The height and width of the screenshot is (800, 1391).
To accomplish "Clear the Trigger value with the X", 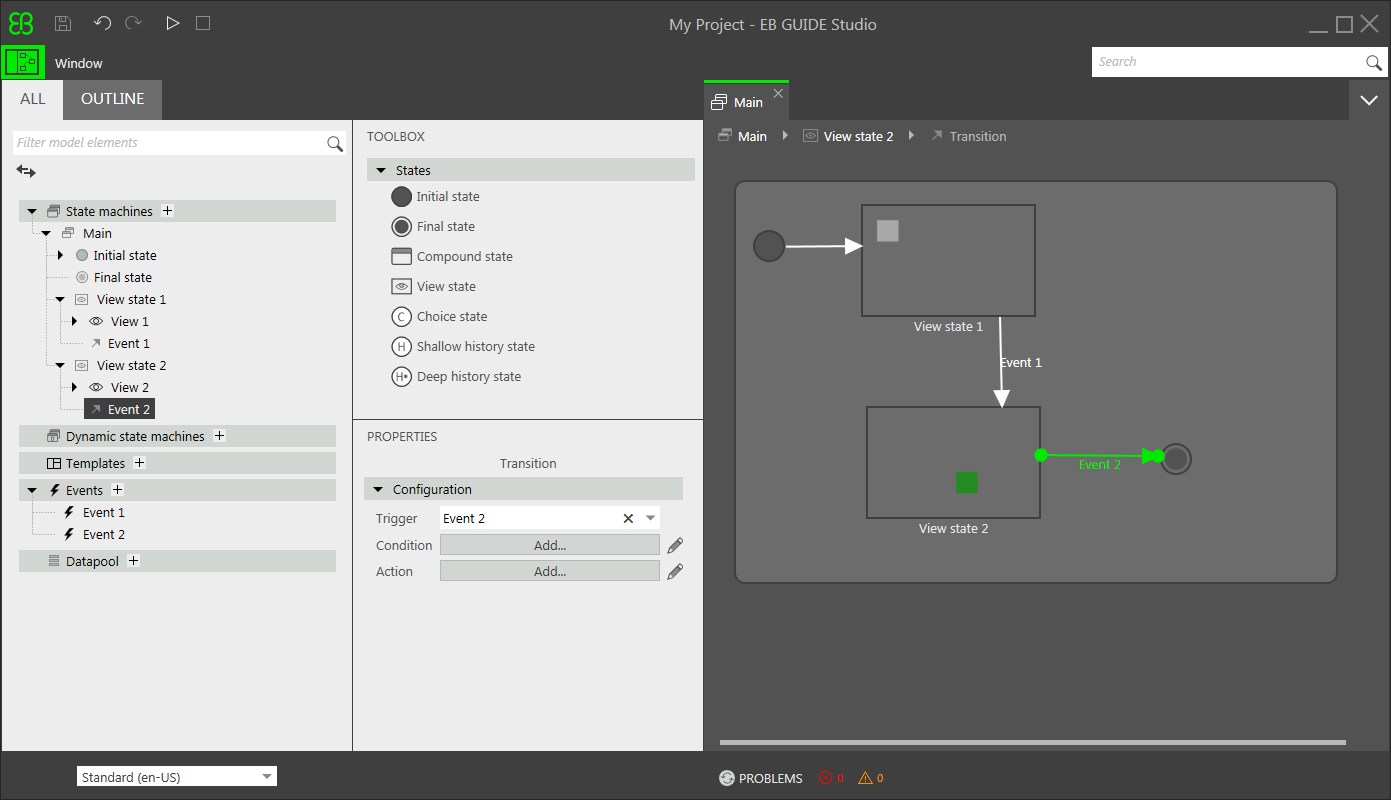I will point(628,518).
